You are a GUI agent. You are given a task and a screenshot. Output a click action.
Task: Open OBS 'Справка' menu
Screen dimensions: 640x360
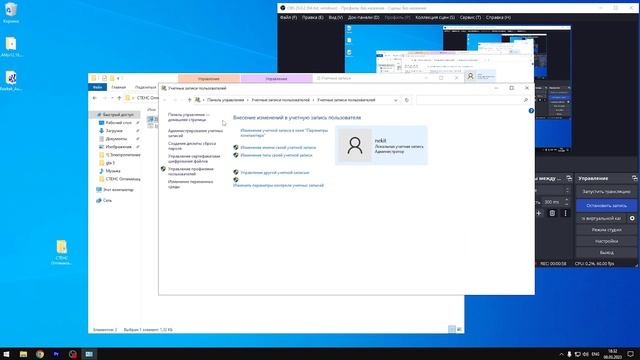(x=498, y=18)
